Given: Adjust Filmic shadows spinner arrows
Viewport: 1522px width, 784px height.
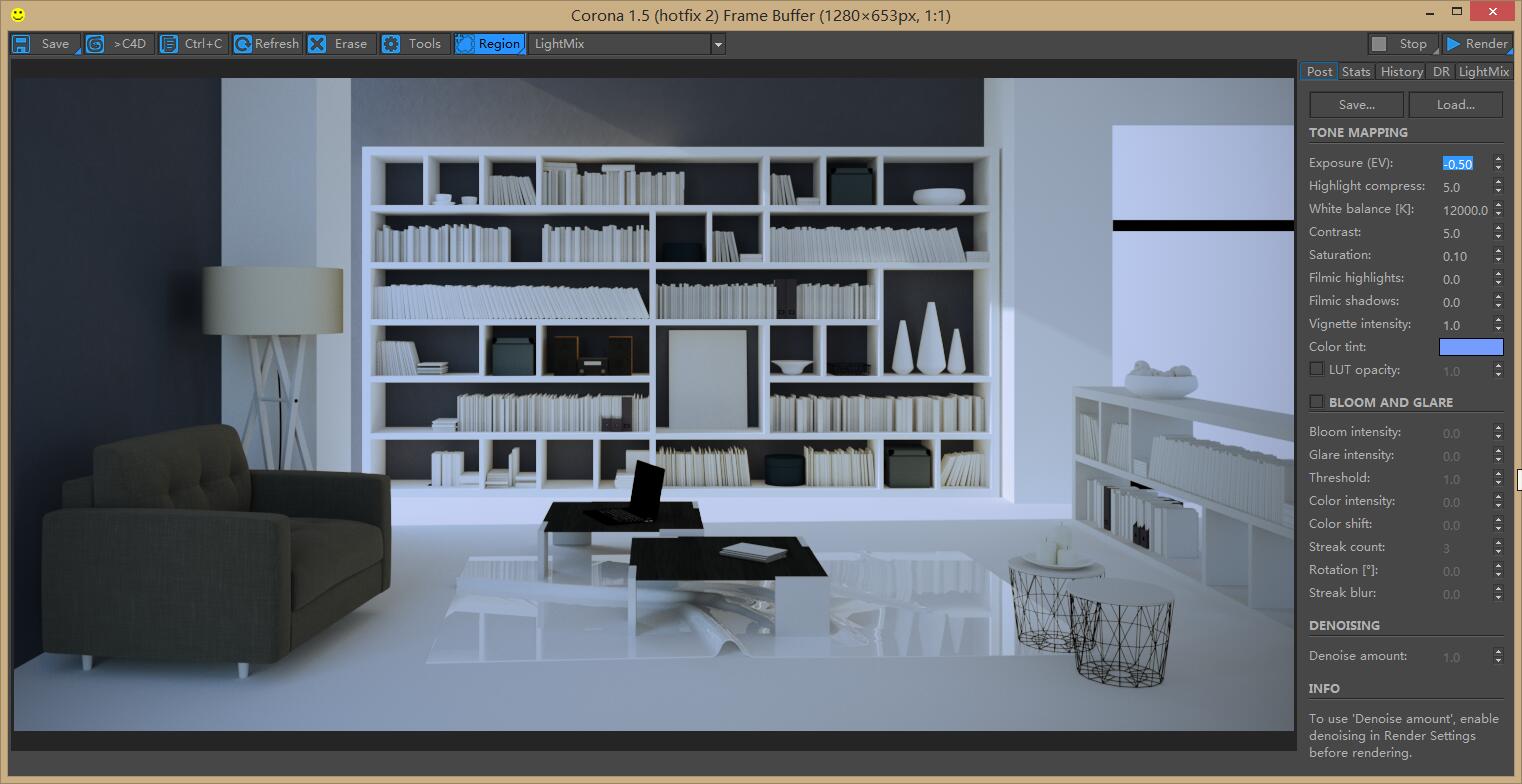Looking at the screenshot, I should pos(1498,301).
